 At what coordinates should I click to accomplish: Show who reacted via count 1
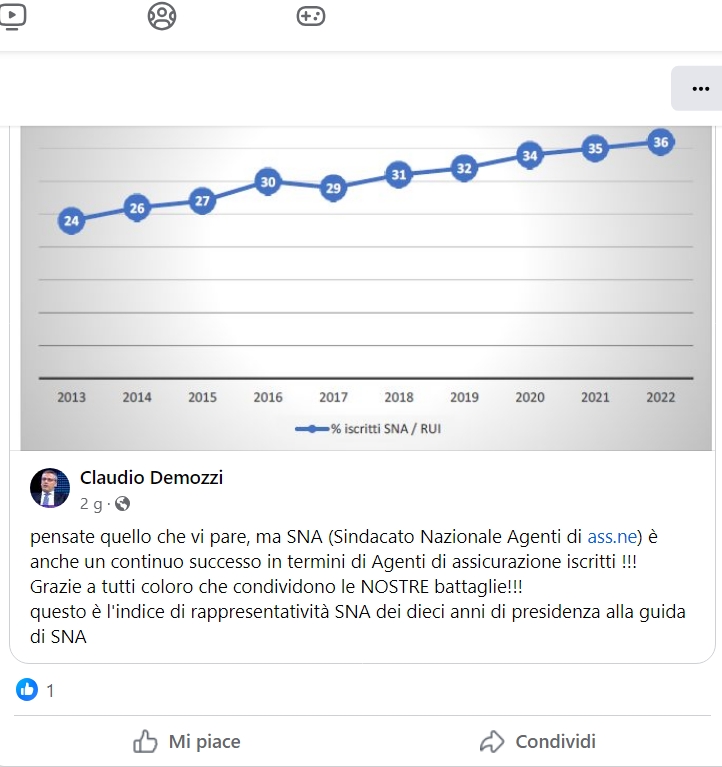[x=50, y=691]
